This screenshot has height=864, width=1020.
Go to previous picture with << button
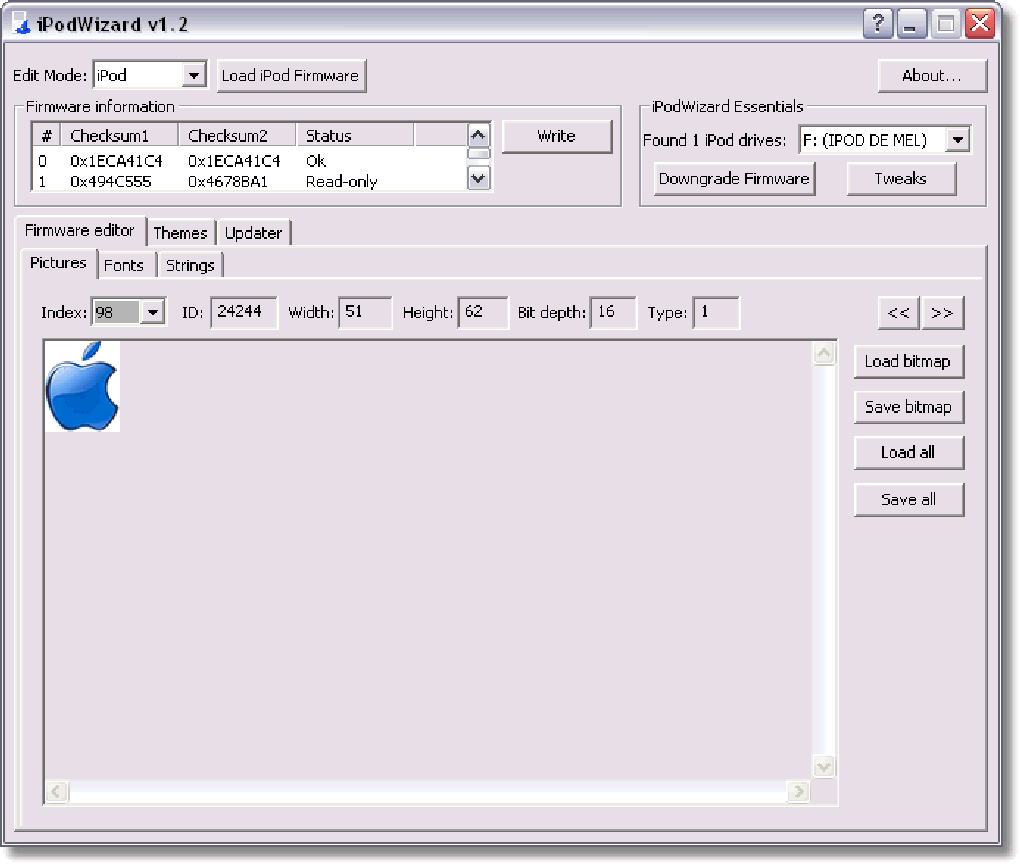point(898,313)
